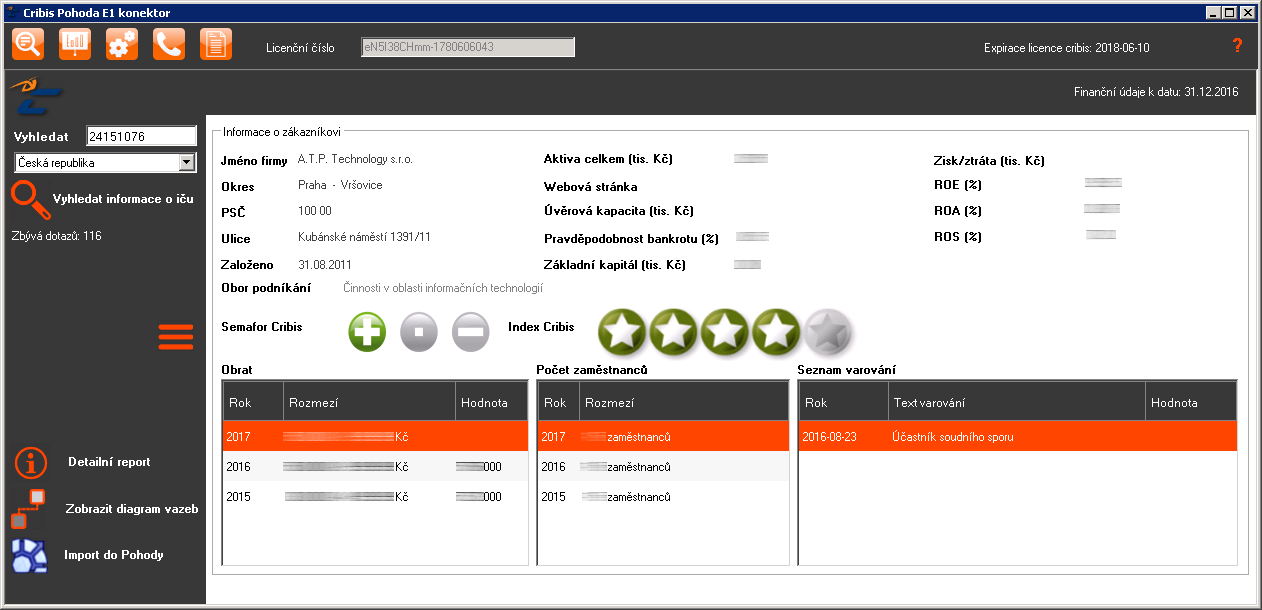Image resolution: width=1262 pixels, height=610 pixels.
Task: Click the first Index Cribis star
Action: point(623,330)
